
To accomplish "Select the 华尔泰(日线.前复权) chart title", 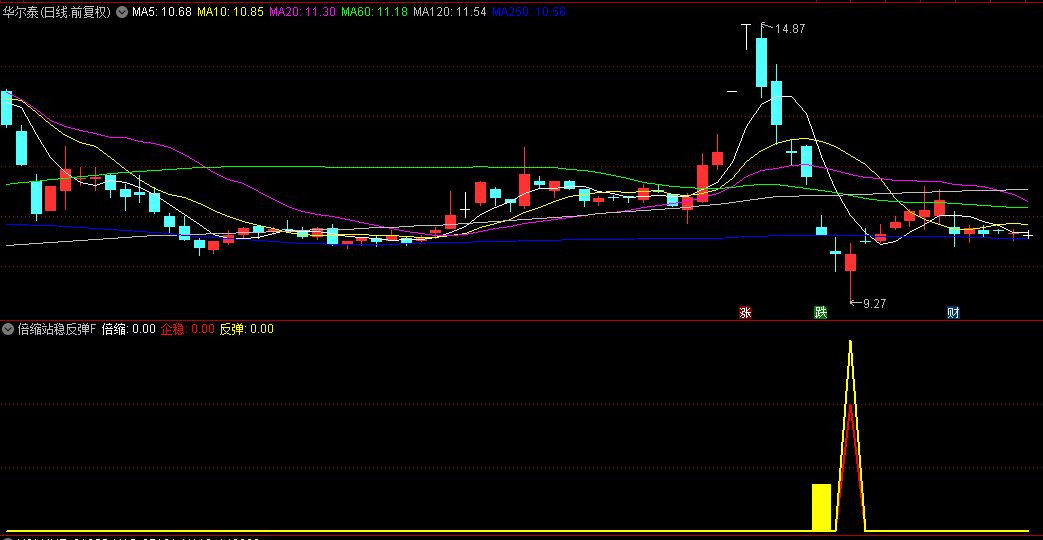I will click(x=57, y=11).
